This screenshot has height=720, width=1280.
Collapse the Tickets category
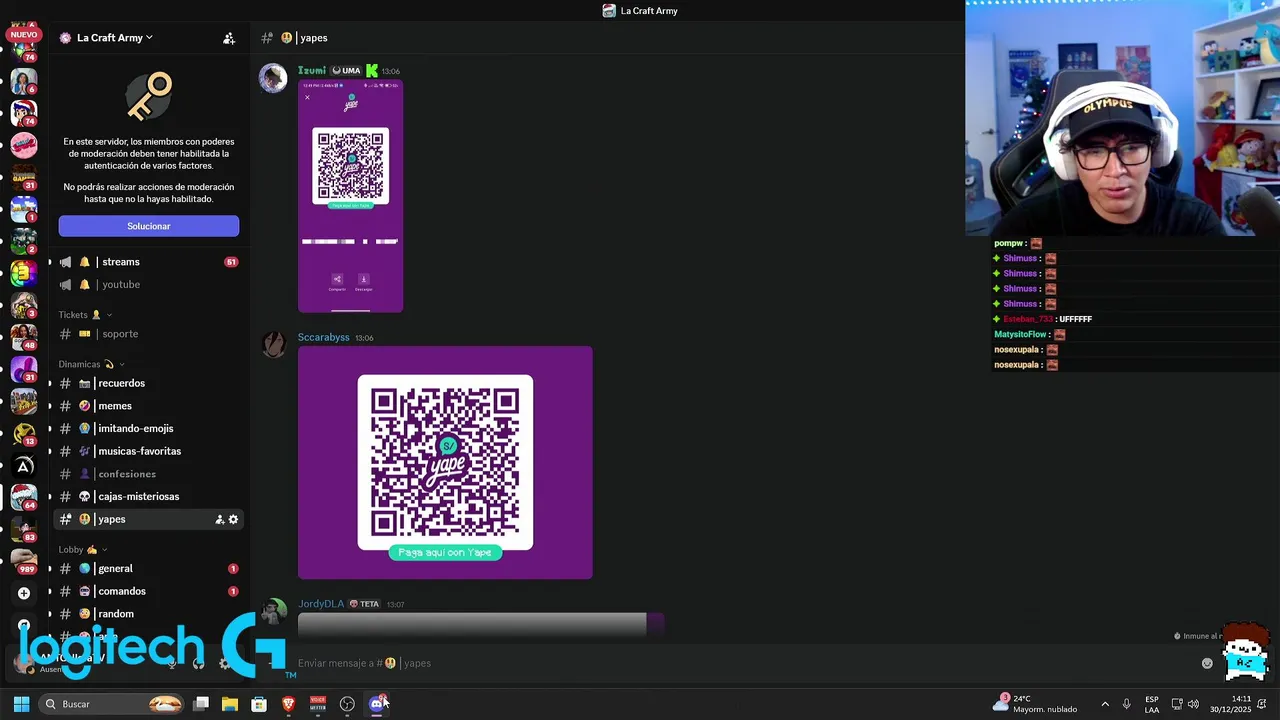pyautogui.click(x=85, y=315)
